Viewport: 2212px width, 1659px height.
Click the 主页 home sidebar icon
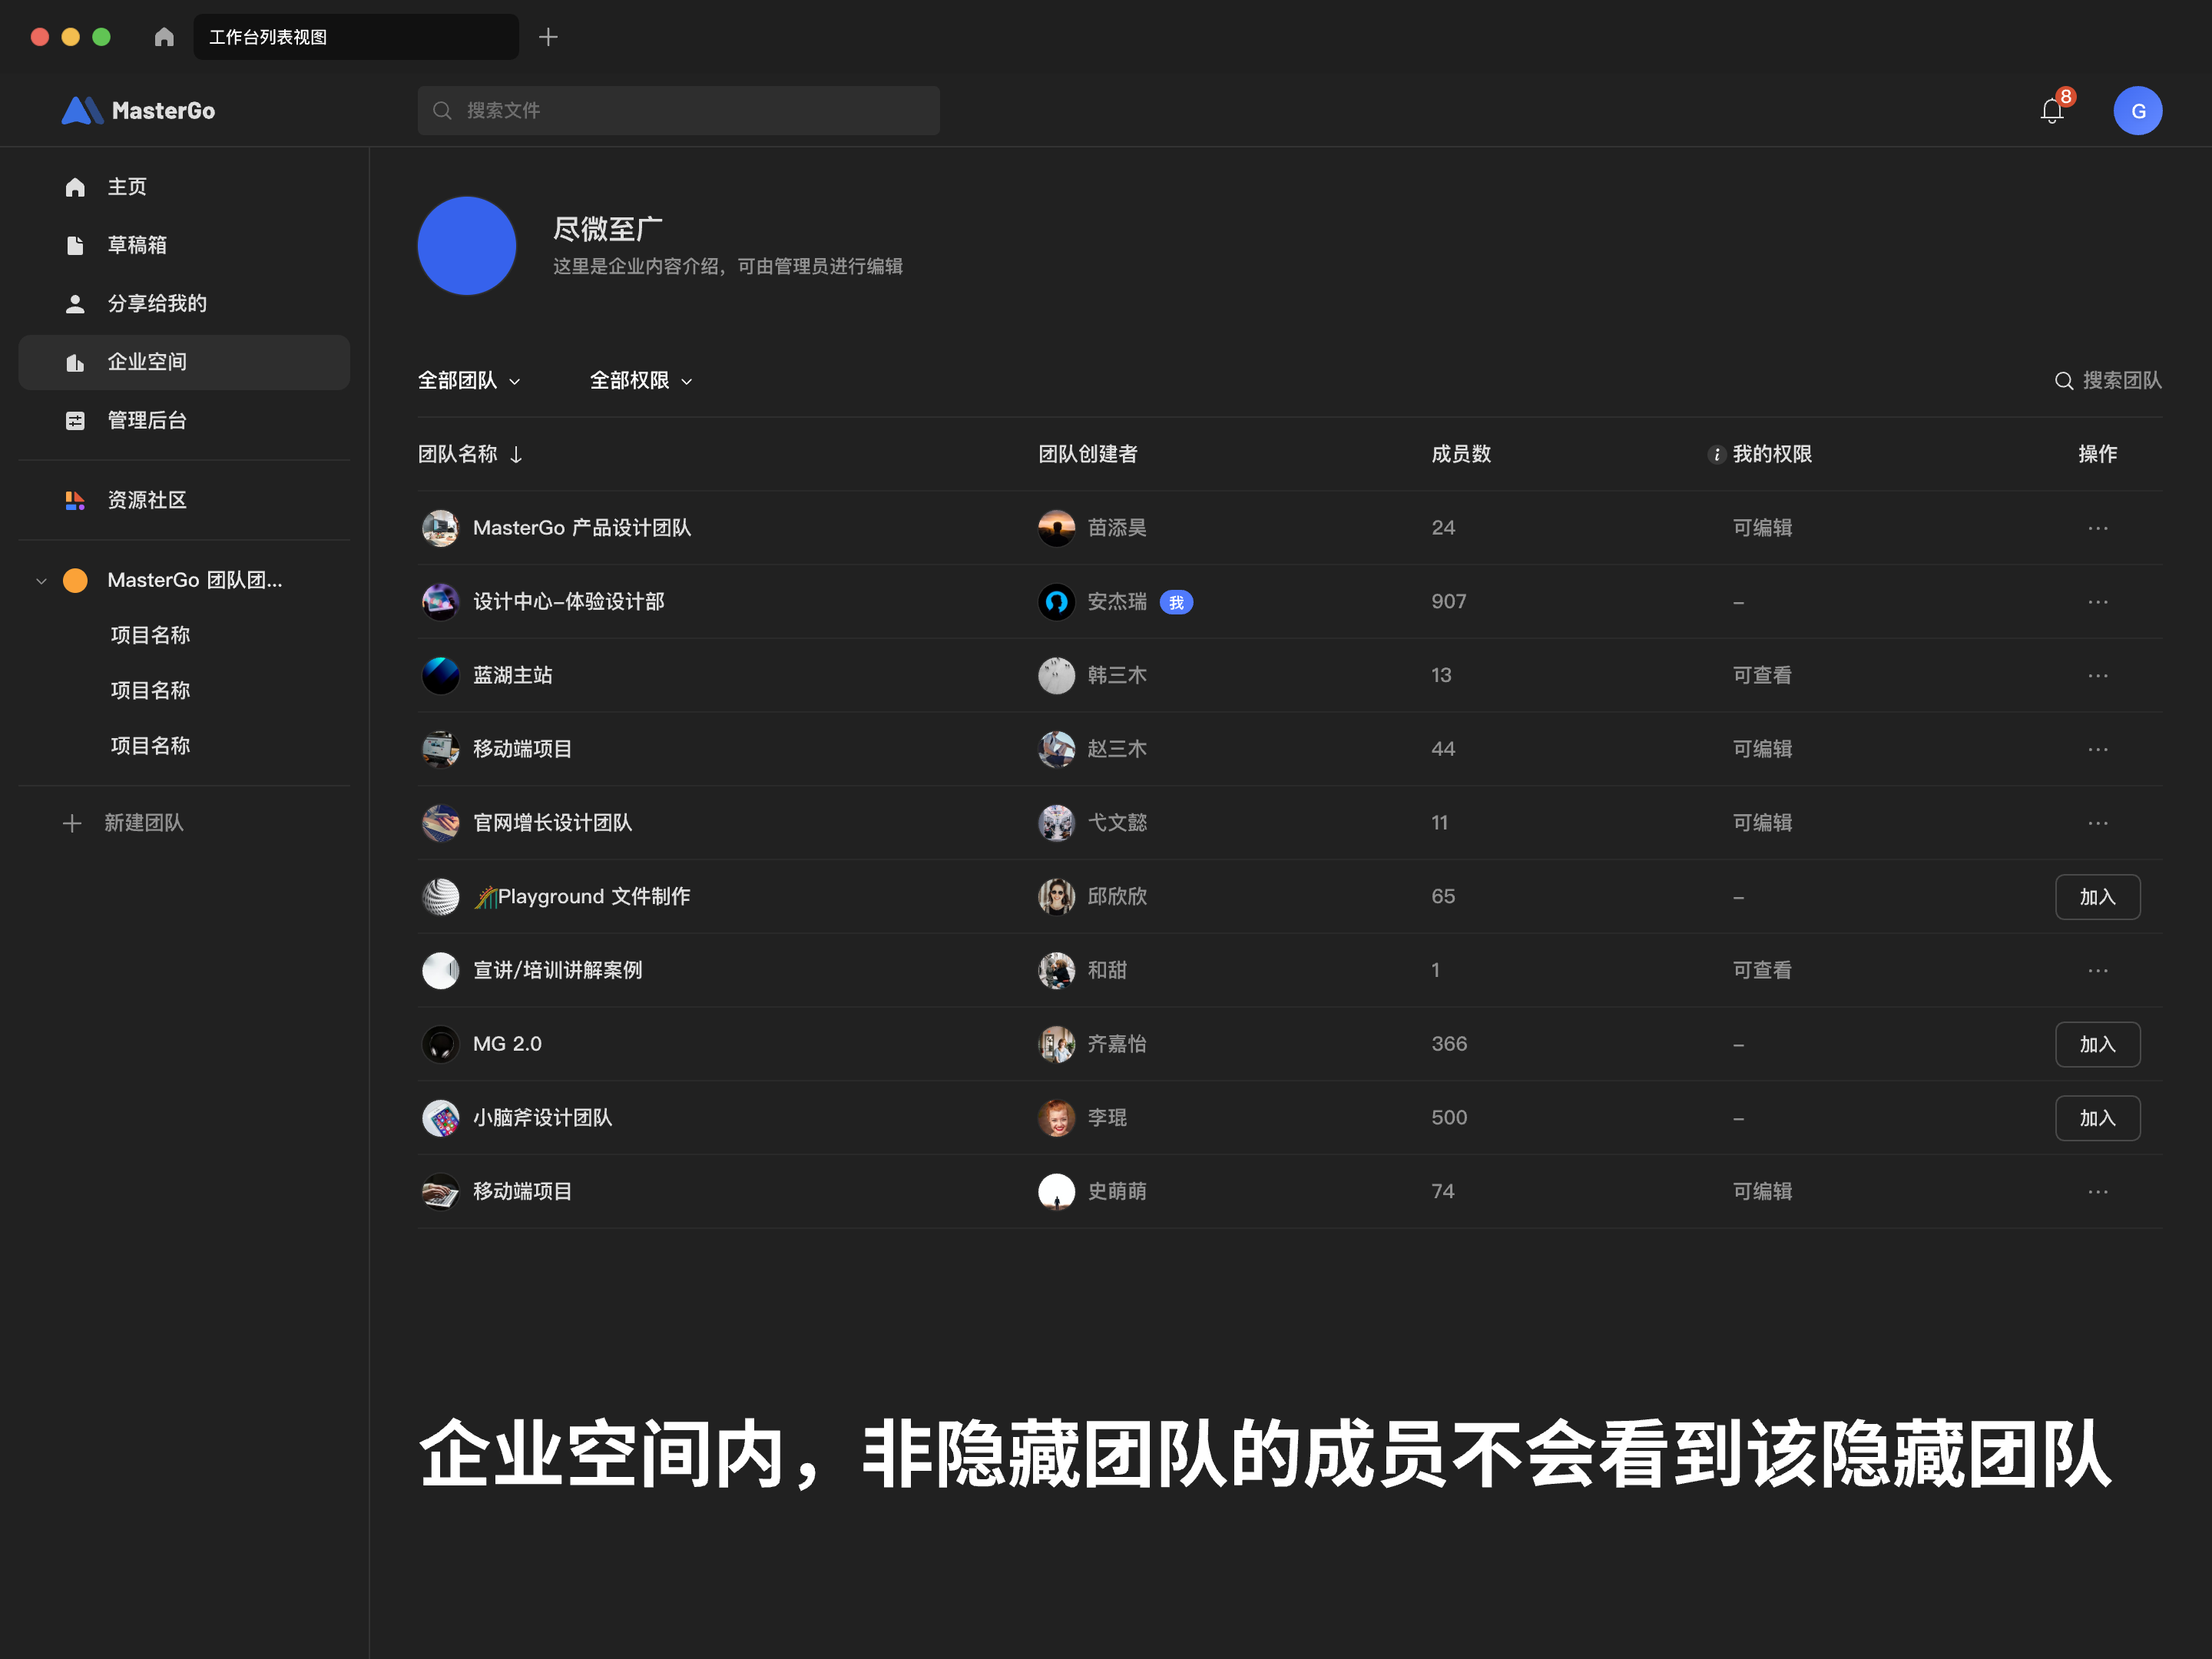click(x=75, y=187)
